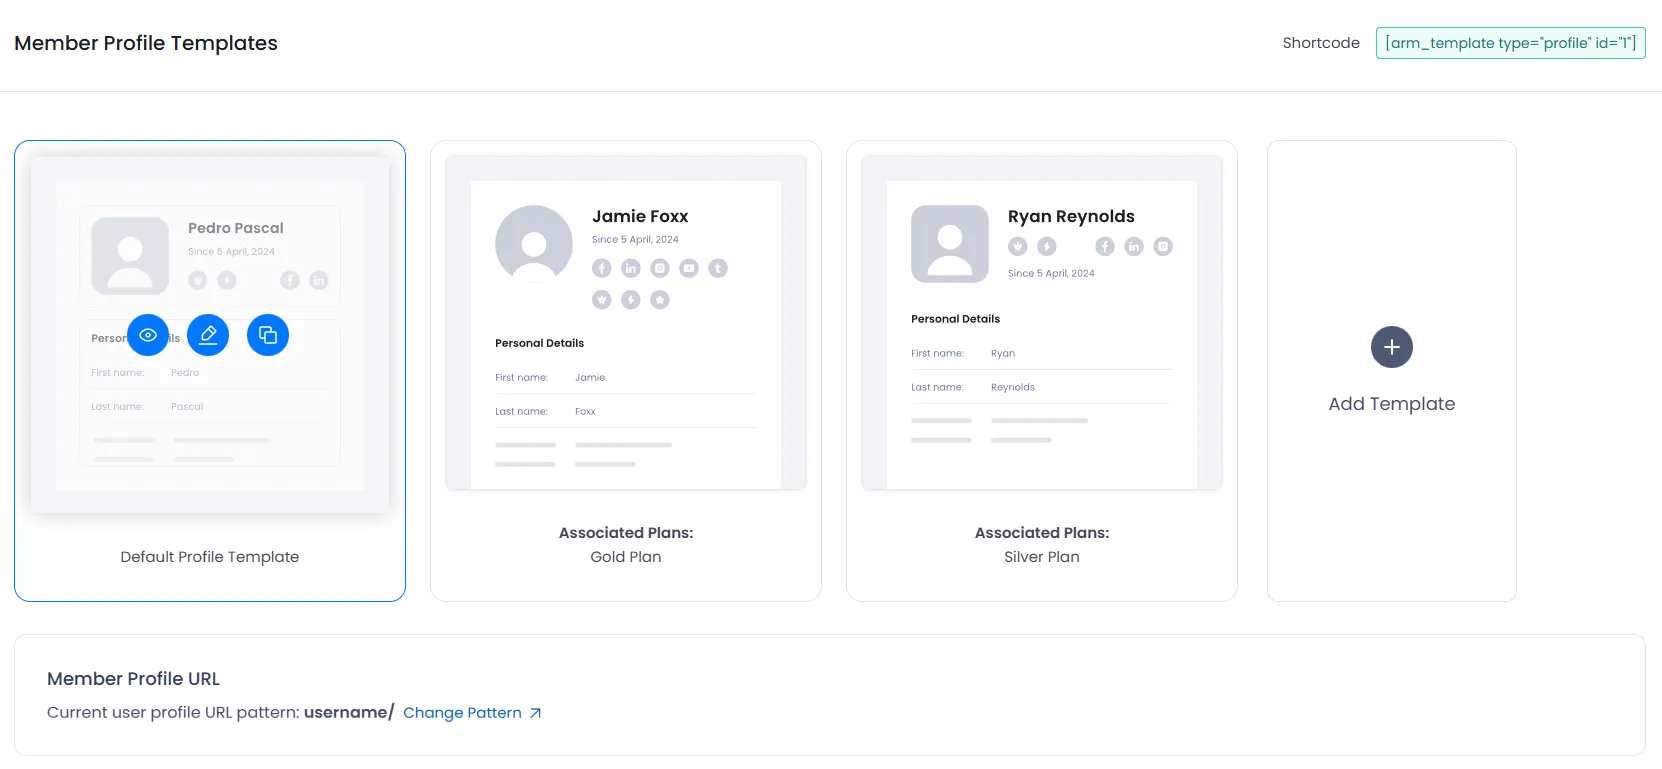Click the Pedro Pascal name heading
Screen dimensions: 1662x769
(x=236, y=228)
